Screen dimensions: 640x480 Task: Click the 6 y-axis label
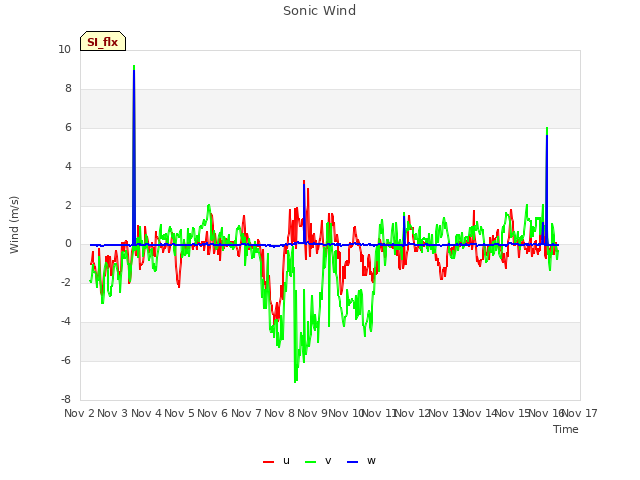[x=68, y=127]
